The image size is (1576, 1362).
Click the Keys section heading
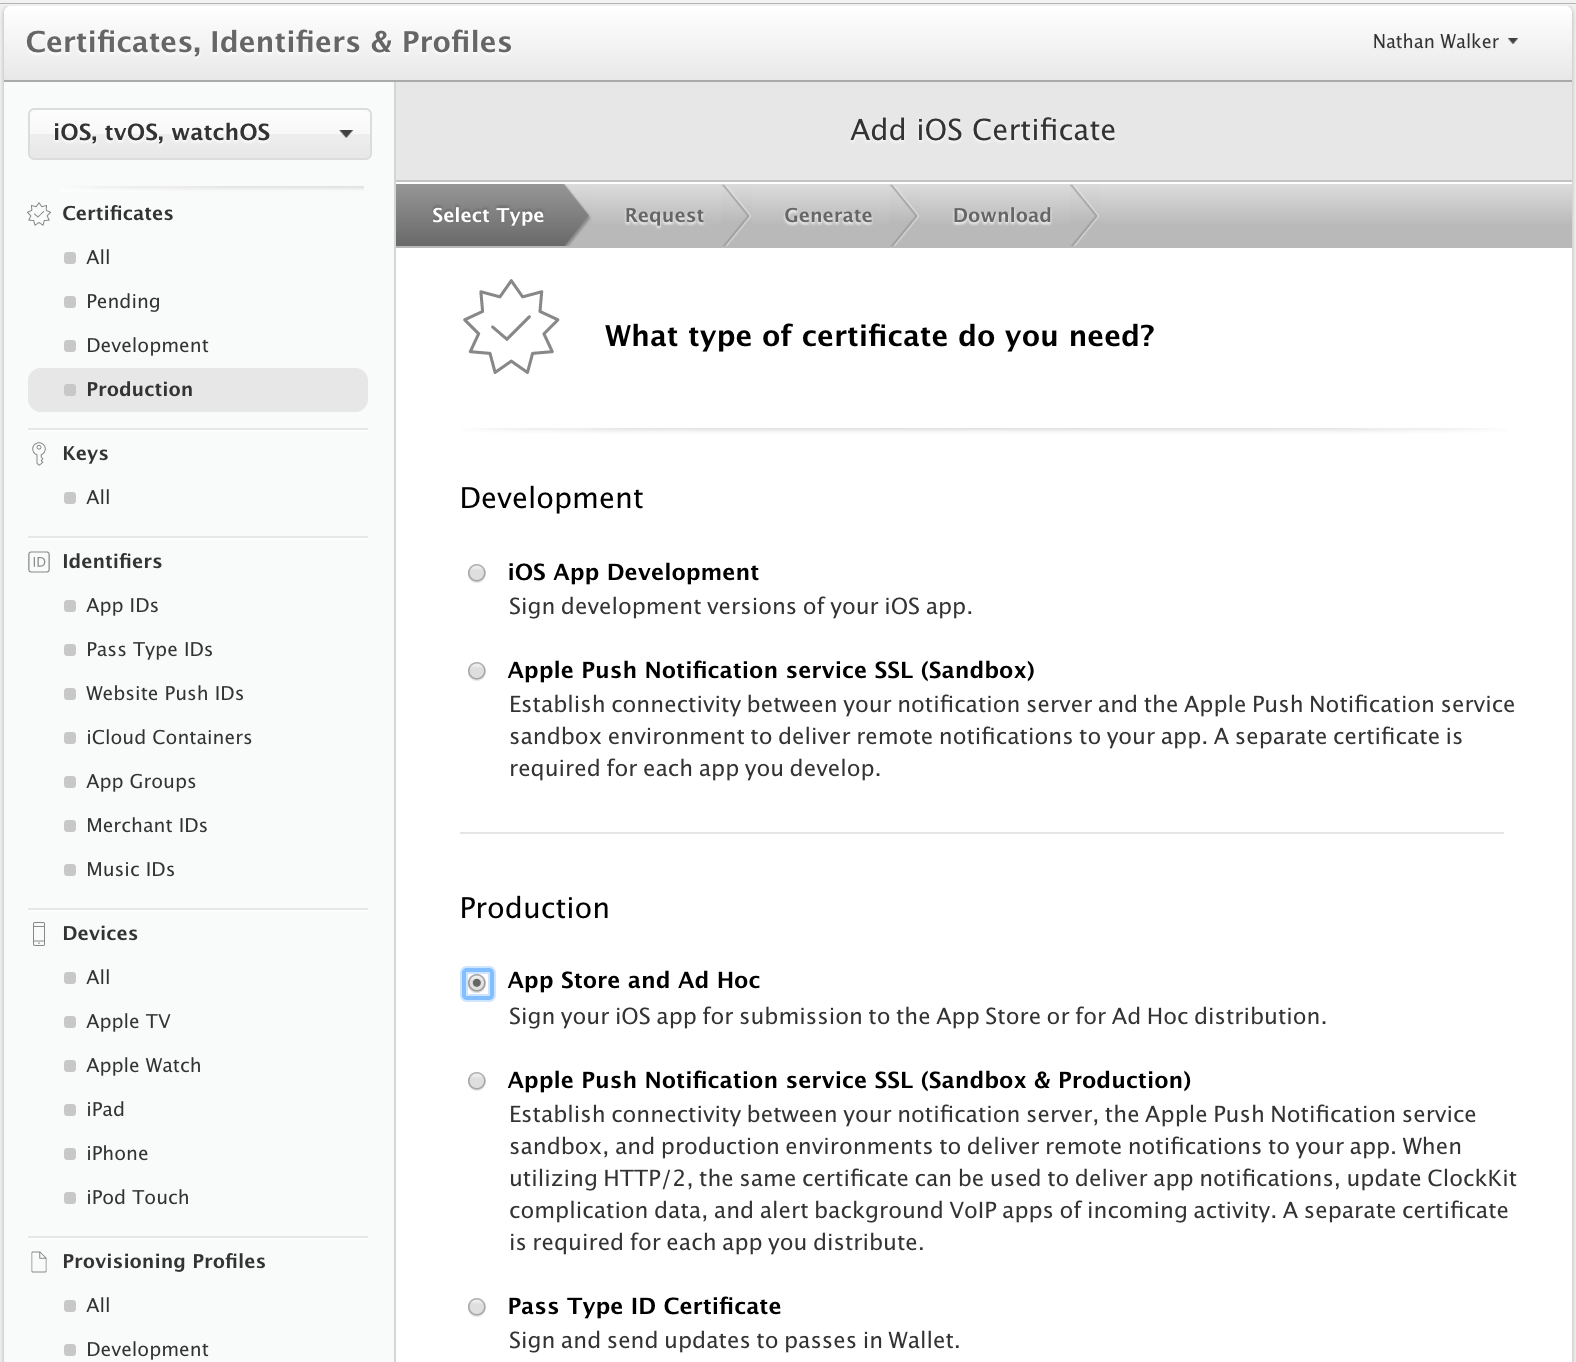click(x=85, y=454)
